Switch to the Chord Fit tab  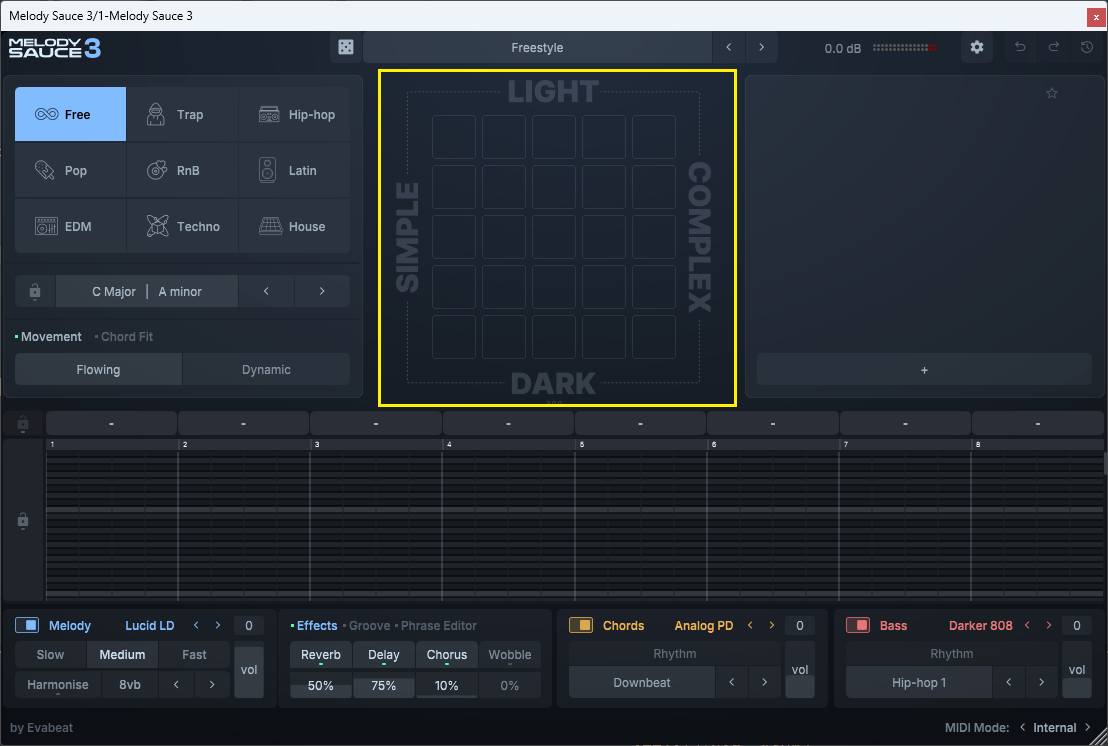(x=127, y=337)
